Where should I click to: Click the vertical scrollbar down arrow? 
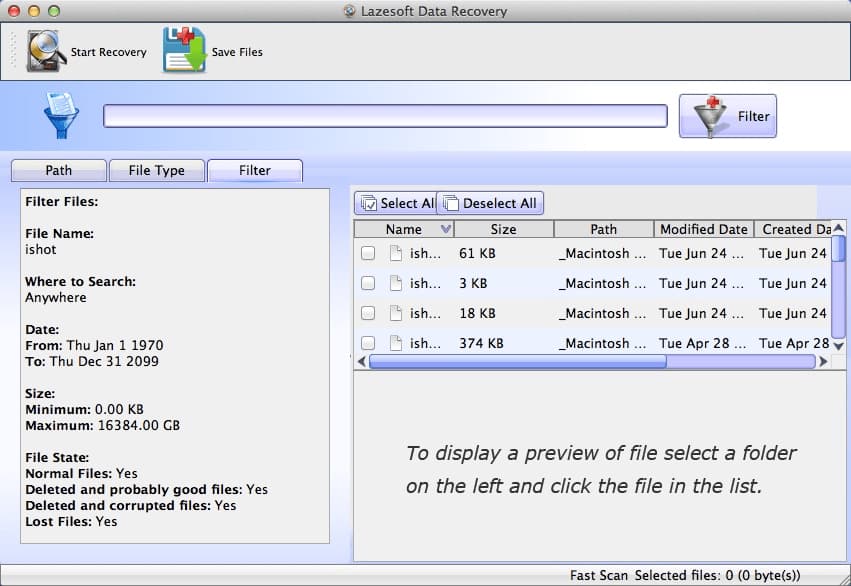[839, 346]
